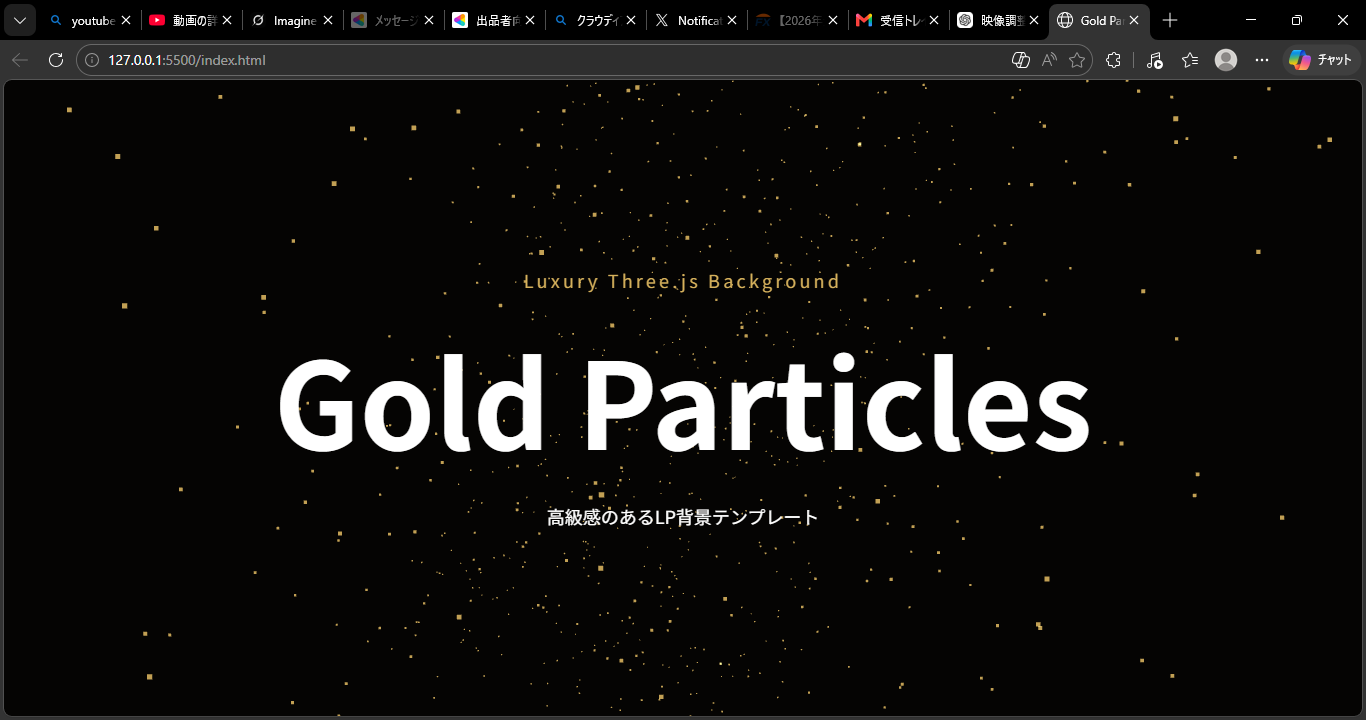
Task: Close the 【2026年 tab
Action: (x=833, y=20)
